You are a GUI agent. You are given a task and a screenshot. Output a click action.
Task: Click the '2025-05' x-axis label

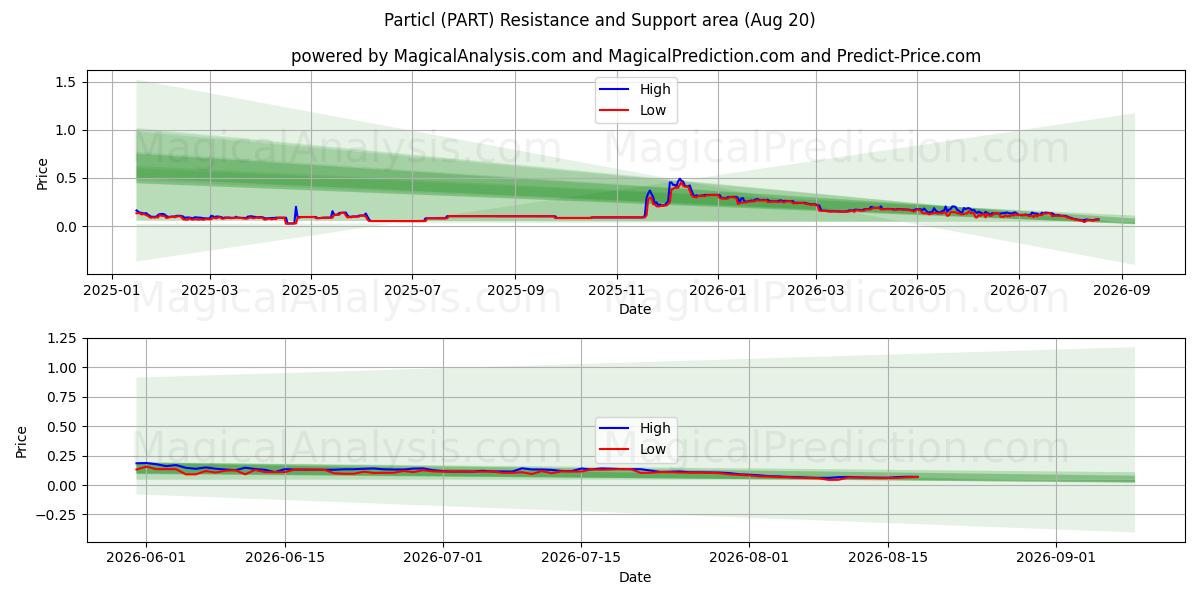(310, 290)
